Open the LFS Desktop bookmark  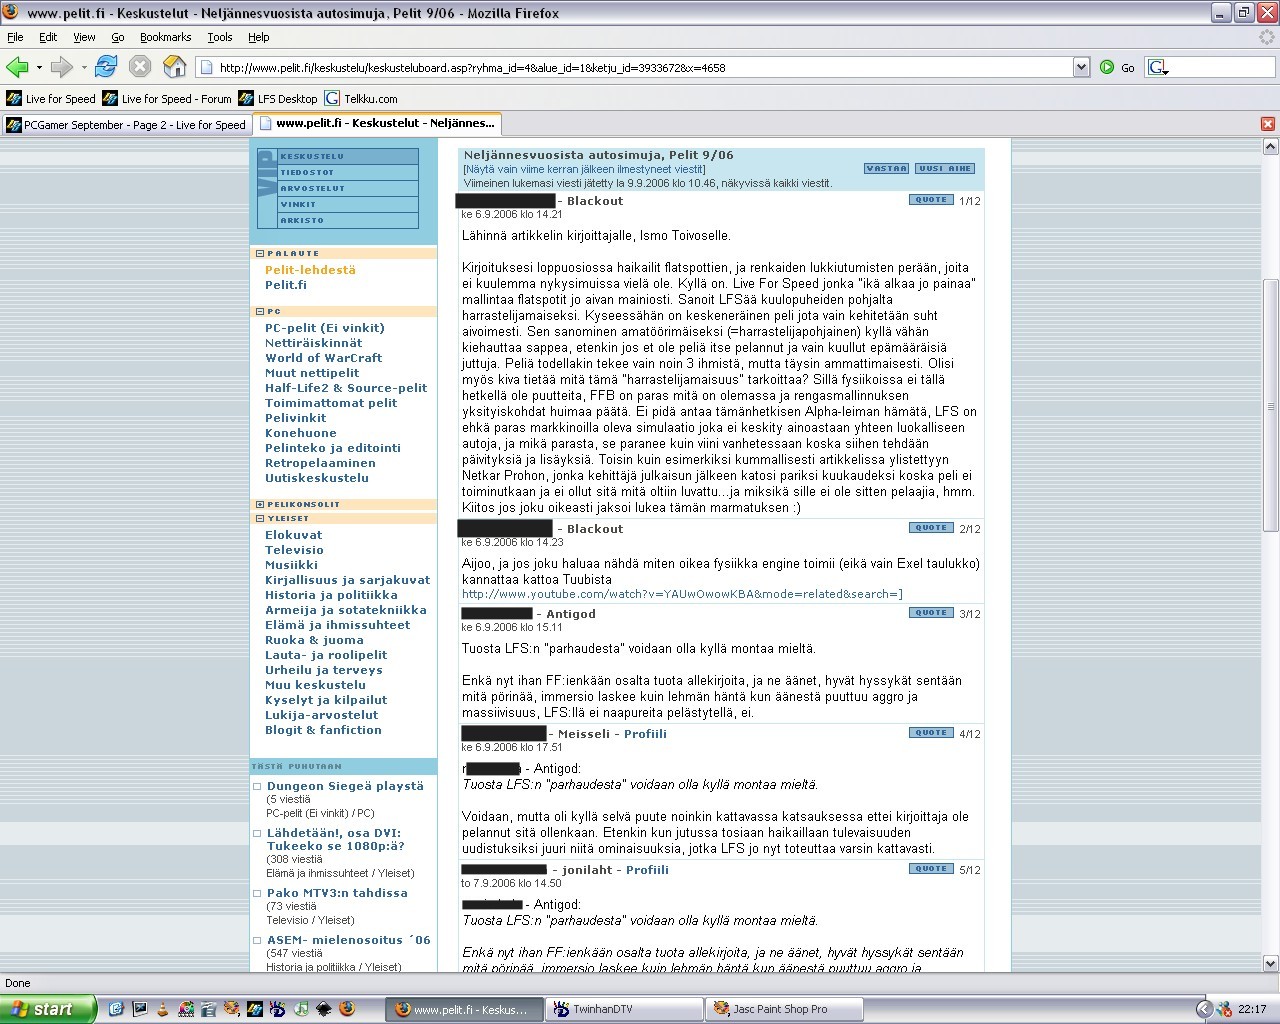277,99
